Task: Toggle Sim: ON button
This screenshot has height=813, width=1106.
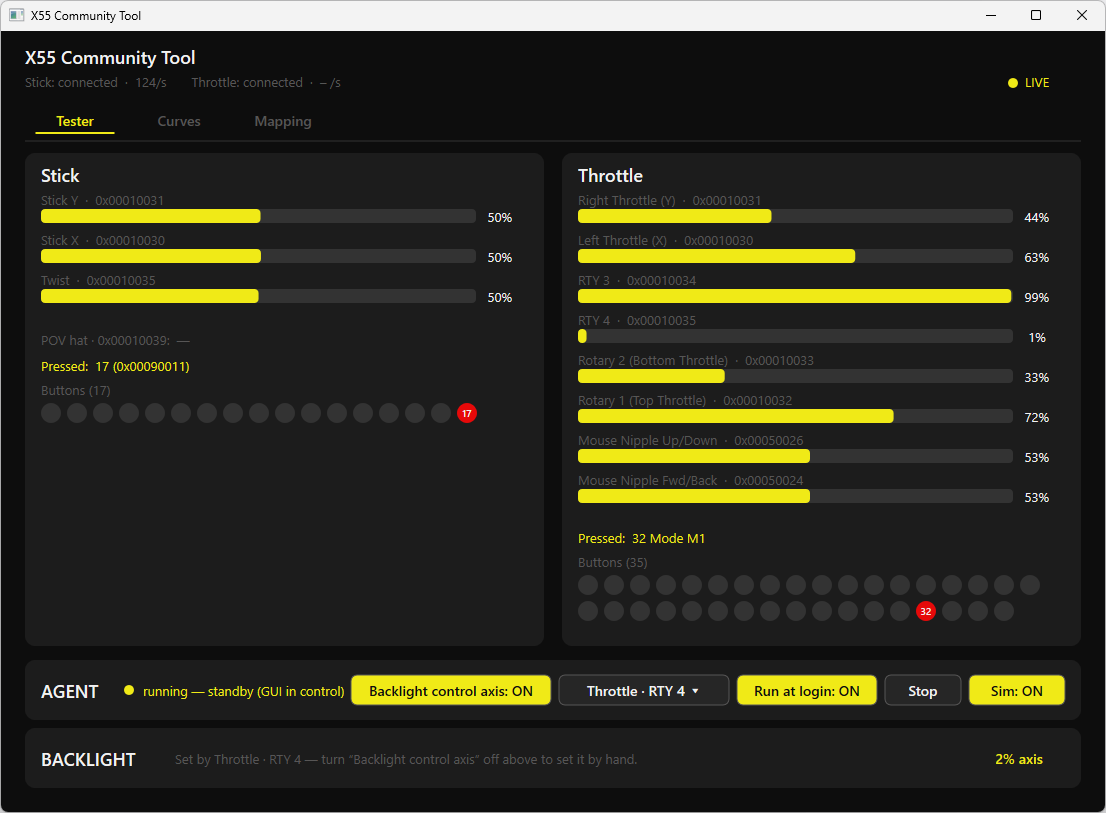Action: tap(1016, 691)
